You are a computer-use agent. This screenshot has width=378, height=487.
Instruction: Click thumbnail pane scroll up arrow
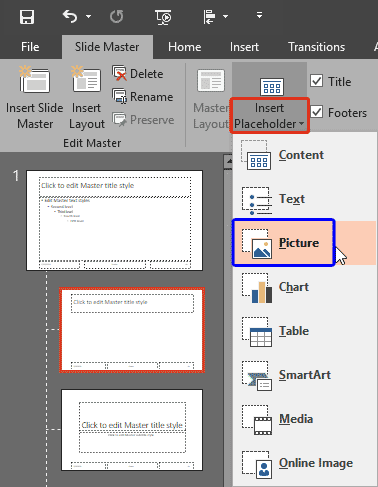pos(229,161)
